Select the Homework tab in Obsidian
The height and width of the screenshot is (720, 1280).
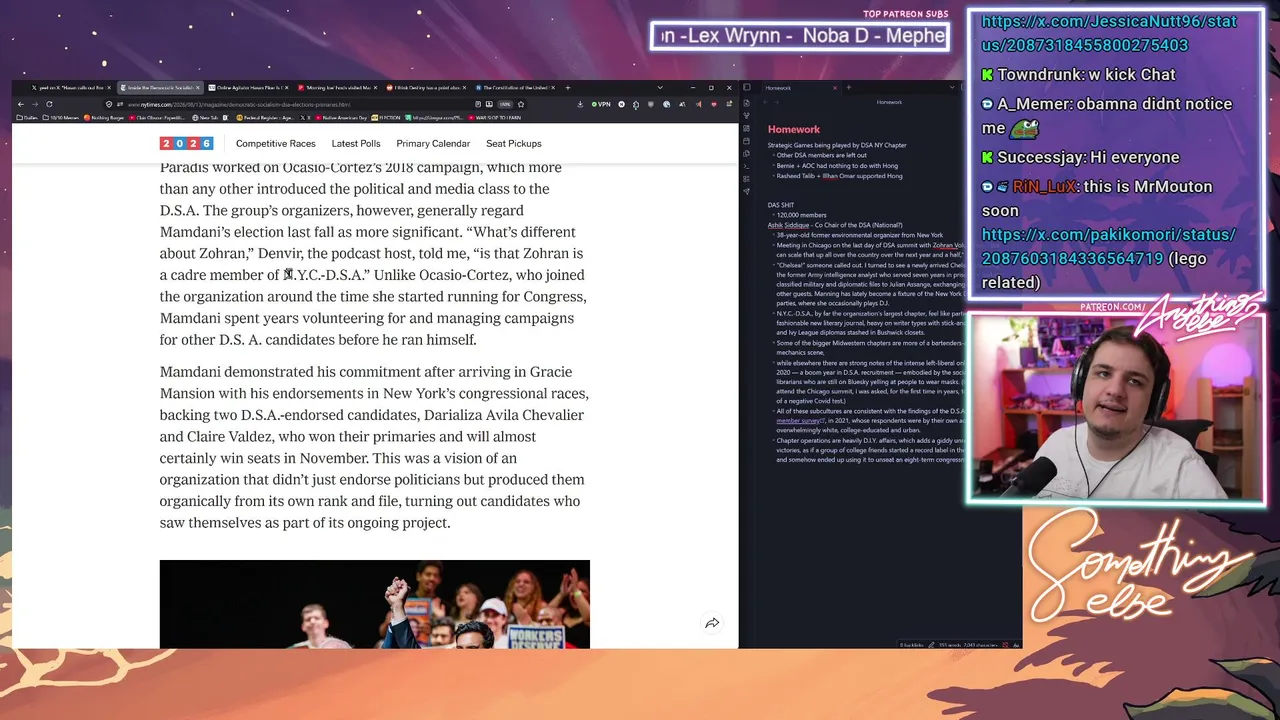pyautogui.click(x=801, y=88)
